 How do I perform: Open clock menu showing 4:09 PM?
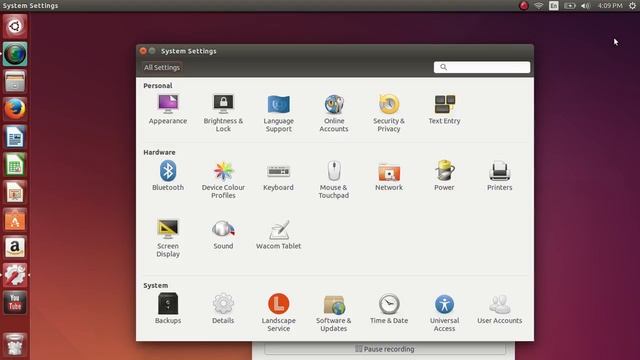pos(610,6)
